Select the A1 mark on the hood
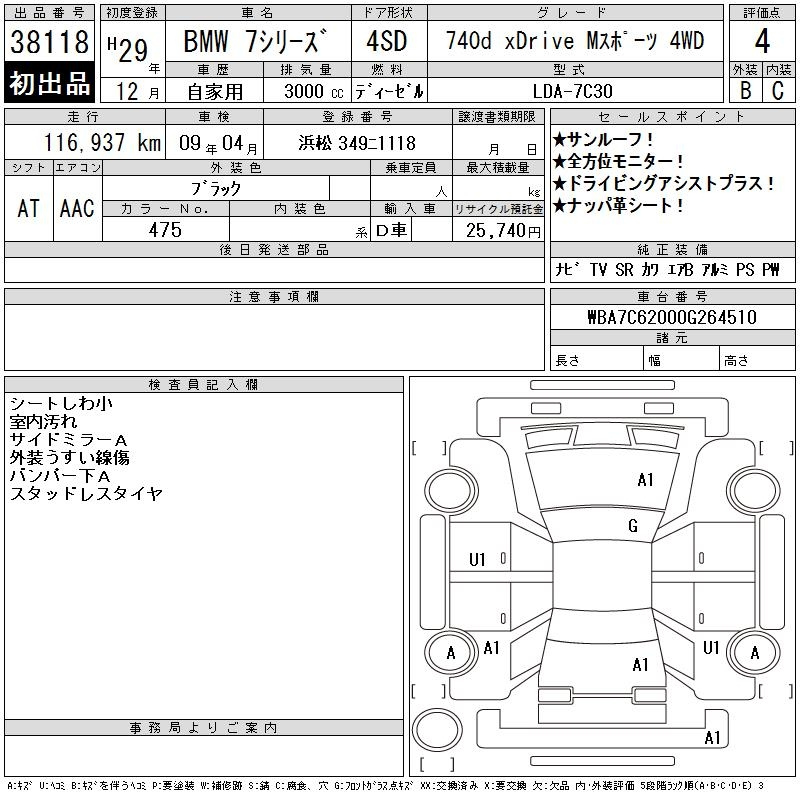This screenshot has height=800, width=800. point(645,480)
